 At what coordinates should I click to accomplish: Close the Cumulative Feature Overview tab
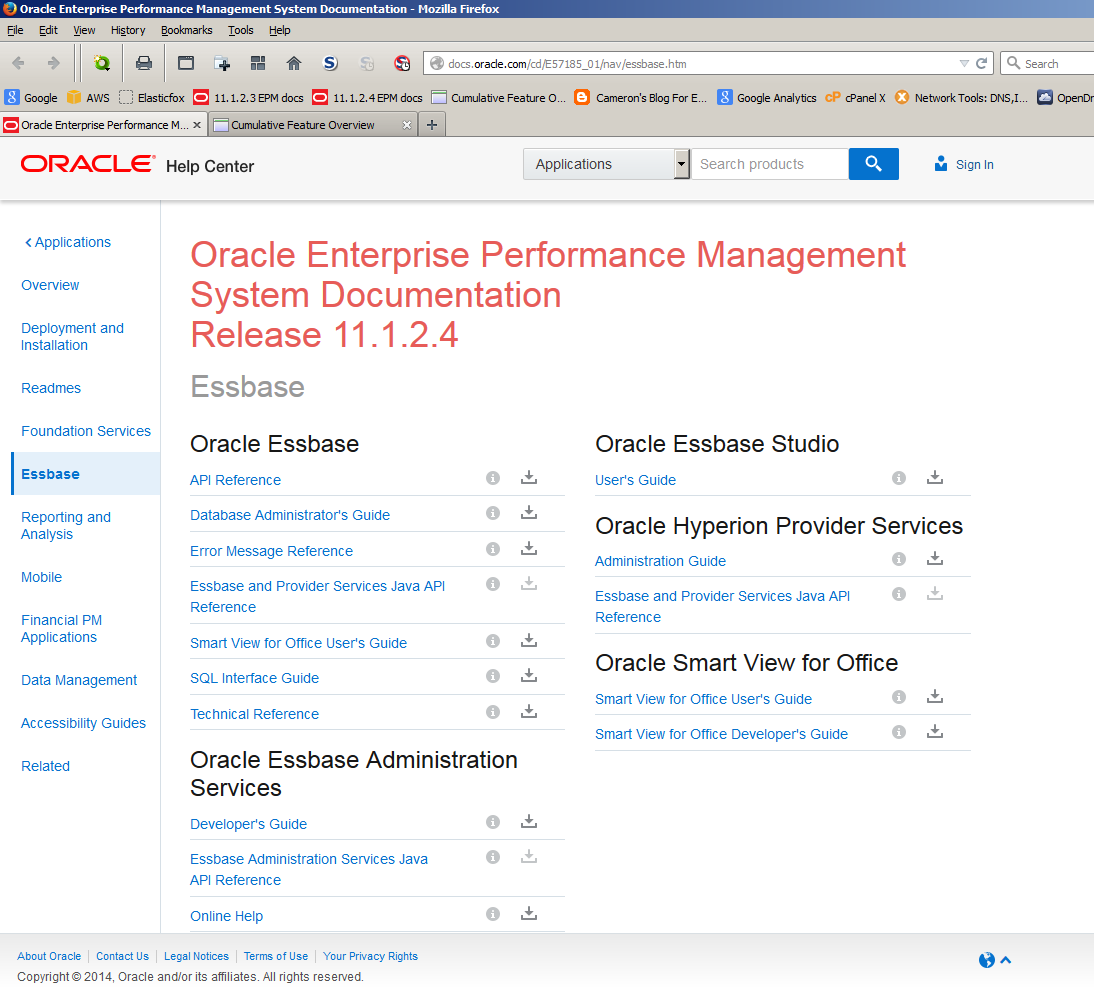[x=407, y=125]
